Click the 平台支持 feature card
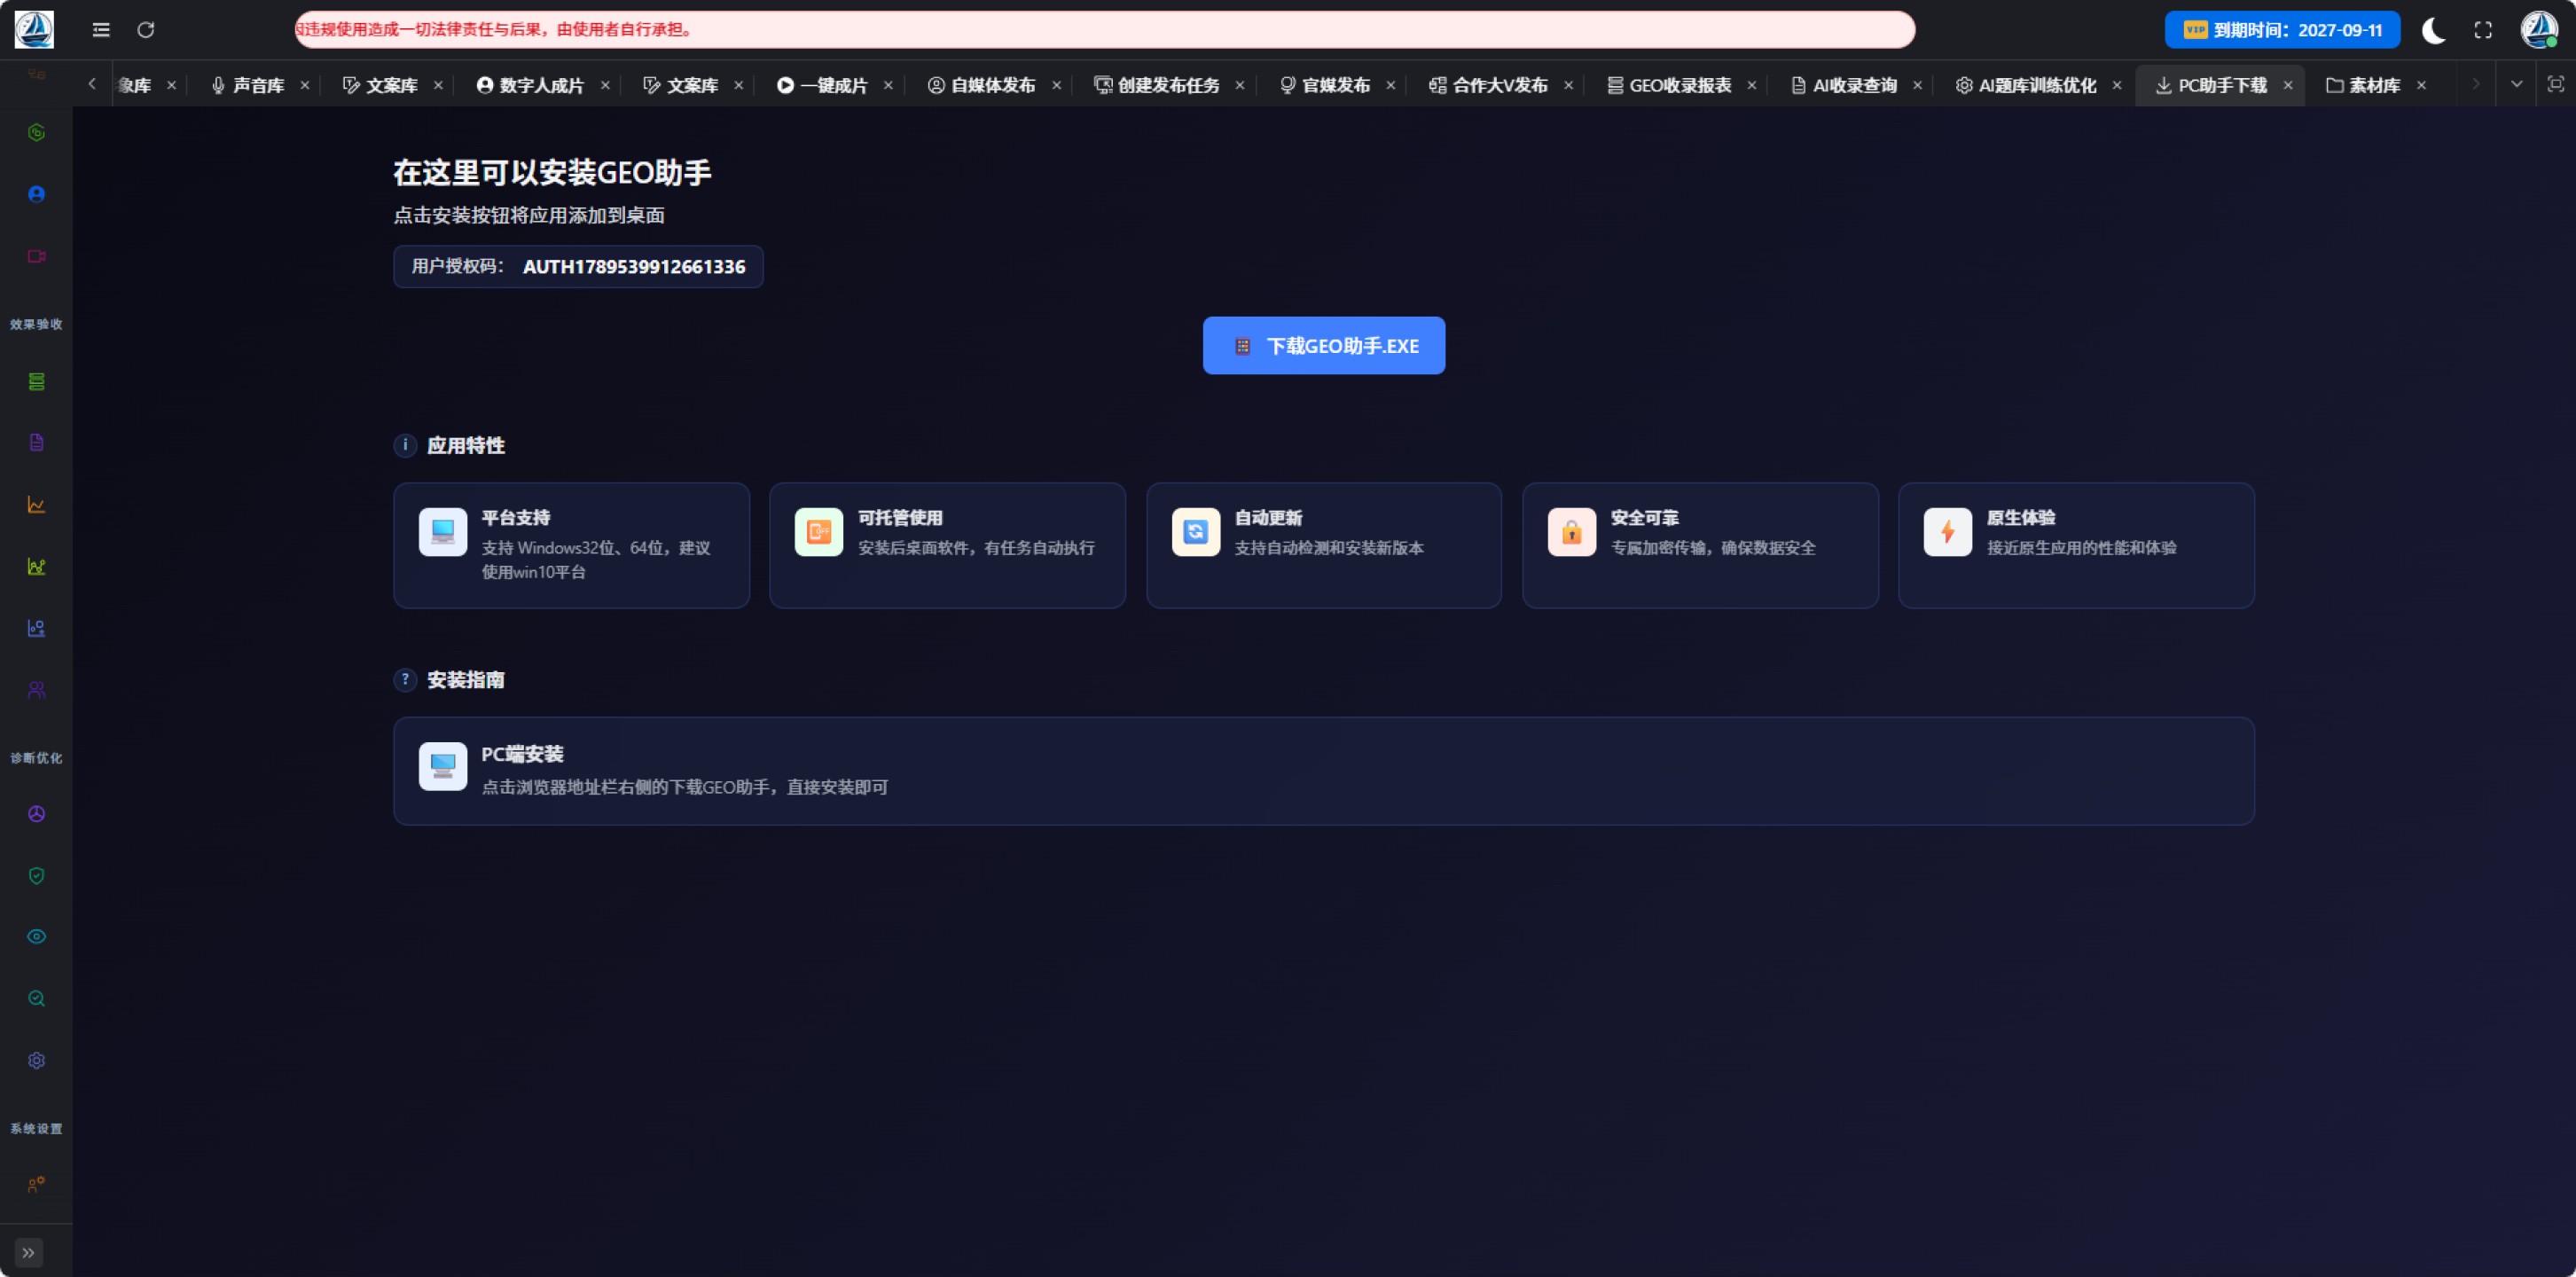Viewport: 2576px width, 1277px height. click(x=571, y=546)
